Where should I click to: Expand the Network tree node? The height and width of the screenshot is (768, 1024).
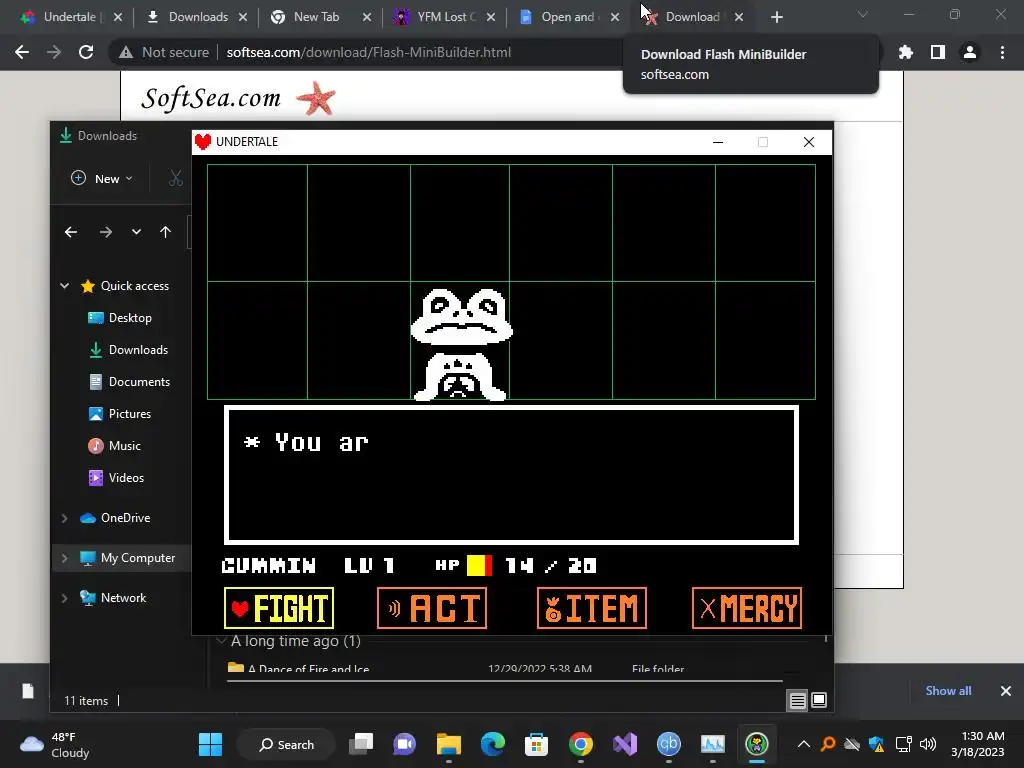tap(65, 598)
